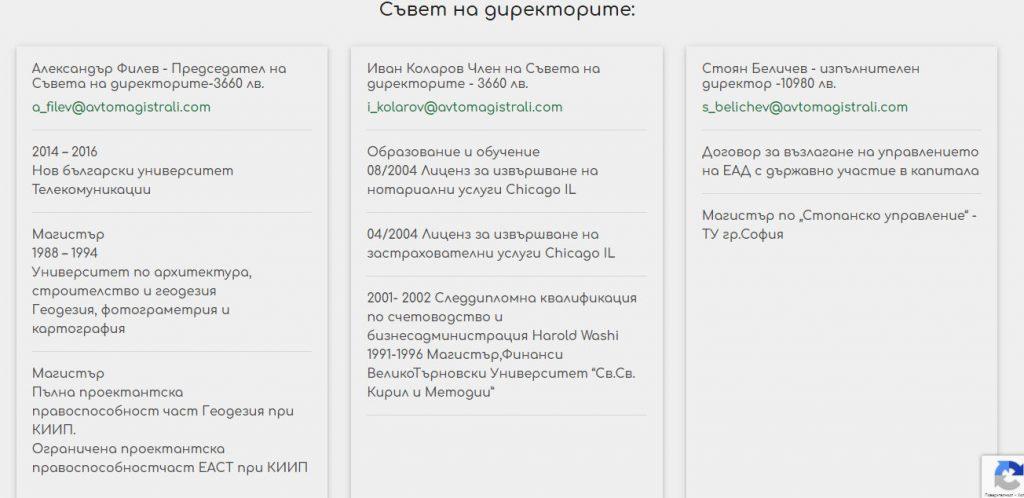
Task: Click the "Съвет на директорите:" heading
Action: (508, 12)
